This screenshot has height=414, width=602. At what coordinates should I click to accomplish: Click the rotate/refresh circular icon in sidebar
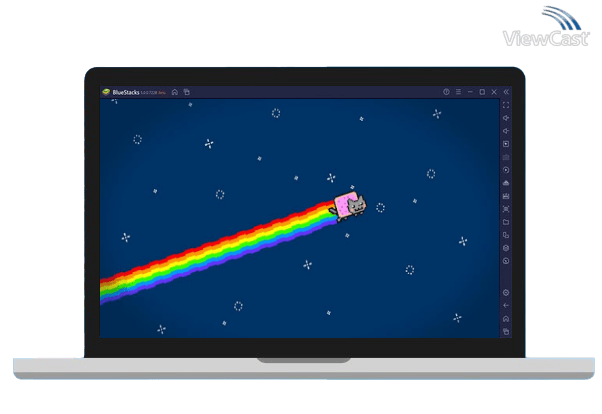point(506,261)
